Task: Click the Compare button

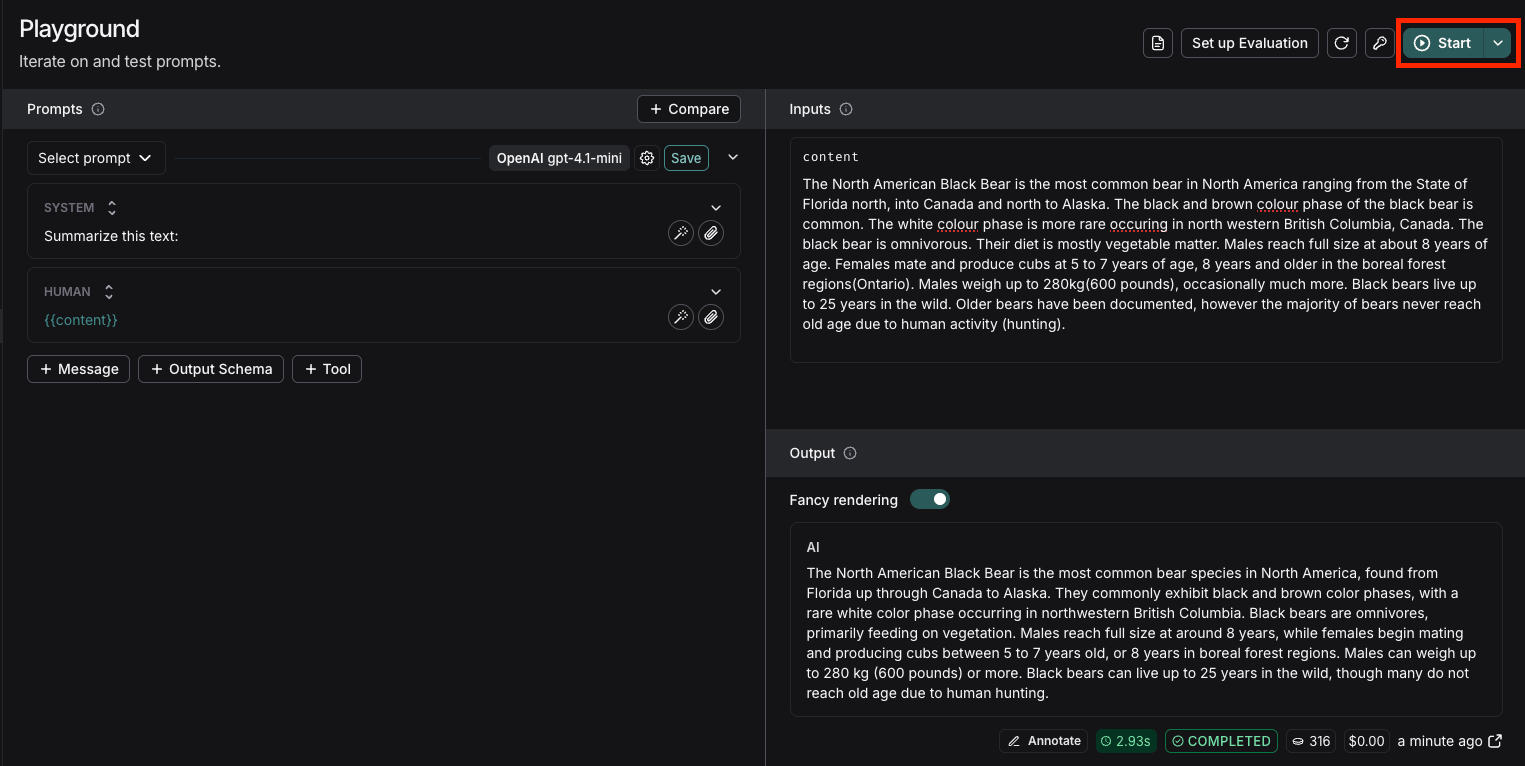Action: pyautogui.click(x=689, y=109)
